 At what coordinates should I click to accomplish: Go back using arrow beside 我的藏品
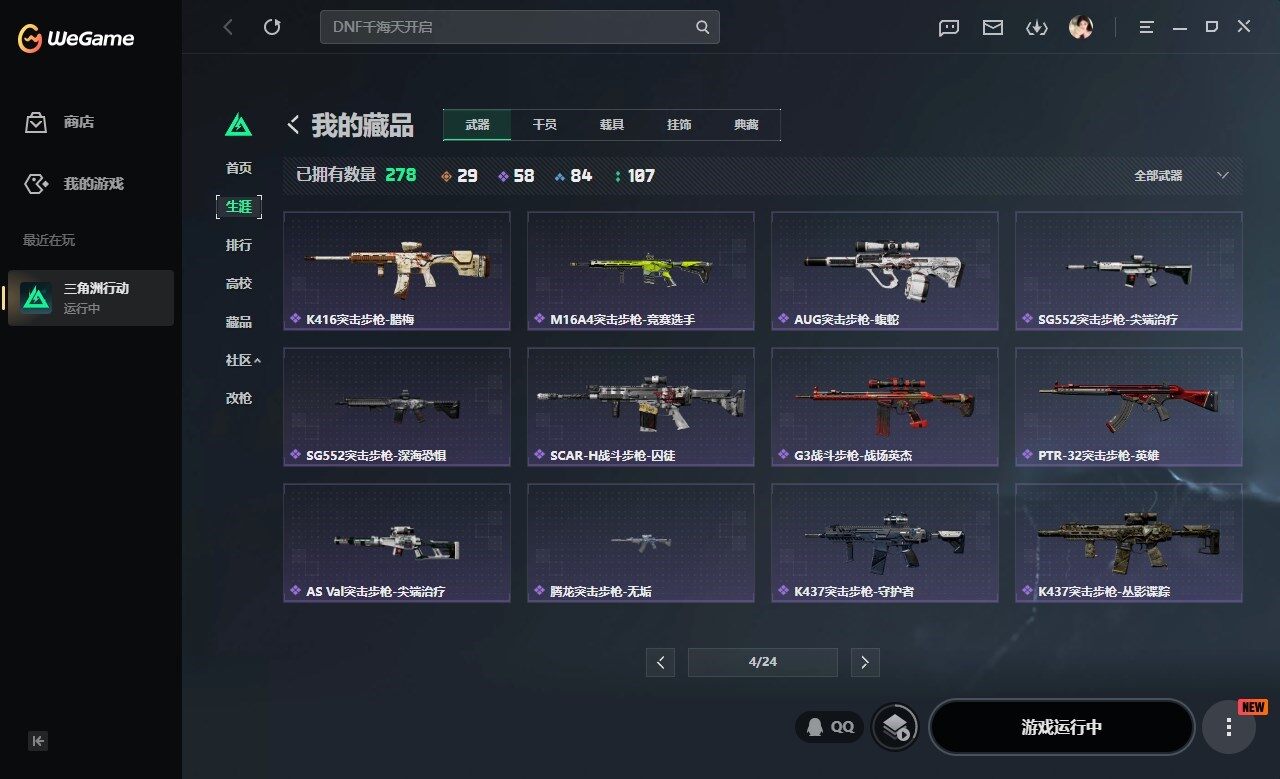click(293, 125)
